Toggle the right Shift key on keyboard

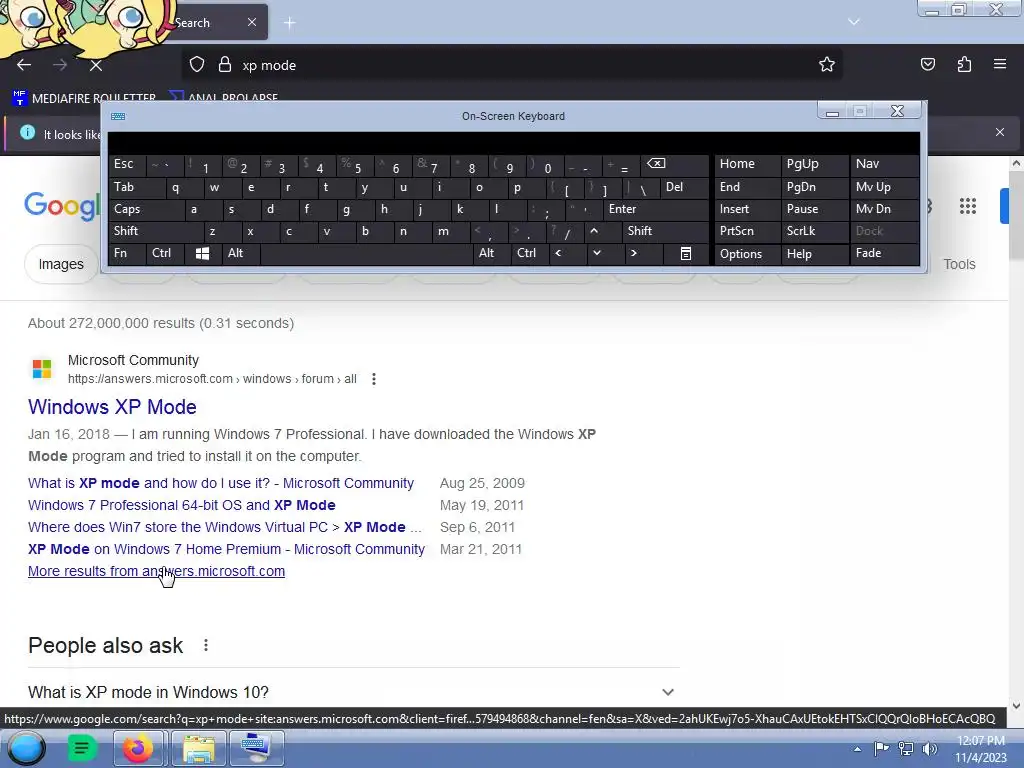point(665,231)
